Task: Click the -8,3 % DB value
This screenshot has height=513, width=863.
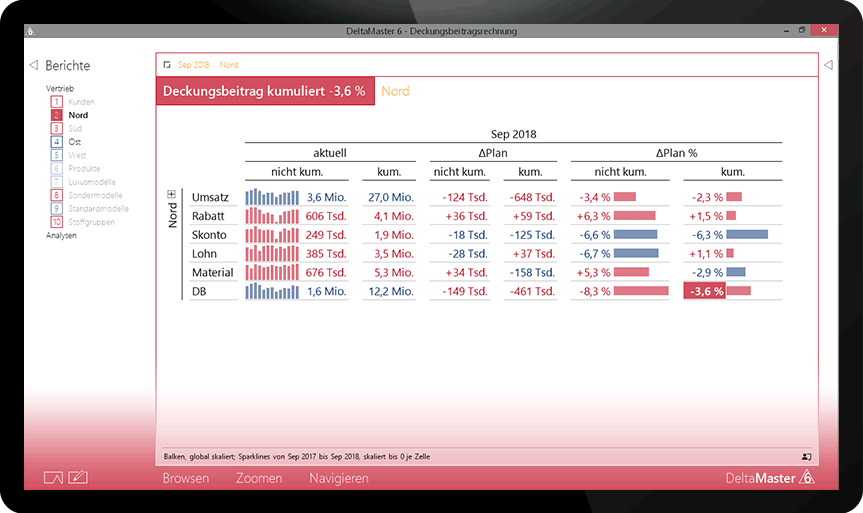Action: pos(595,291)
